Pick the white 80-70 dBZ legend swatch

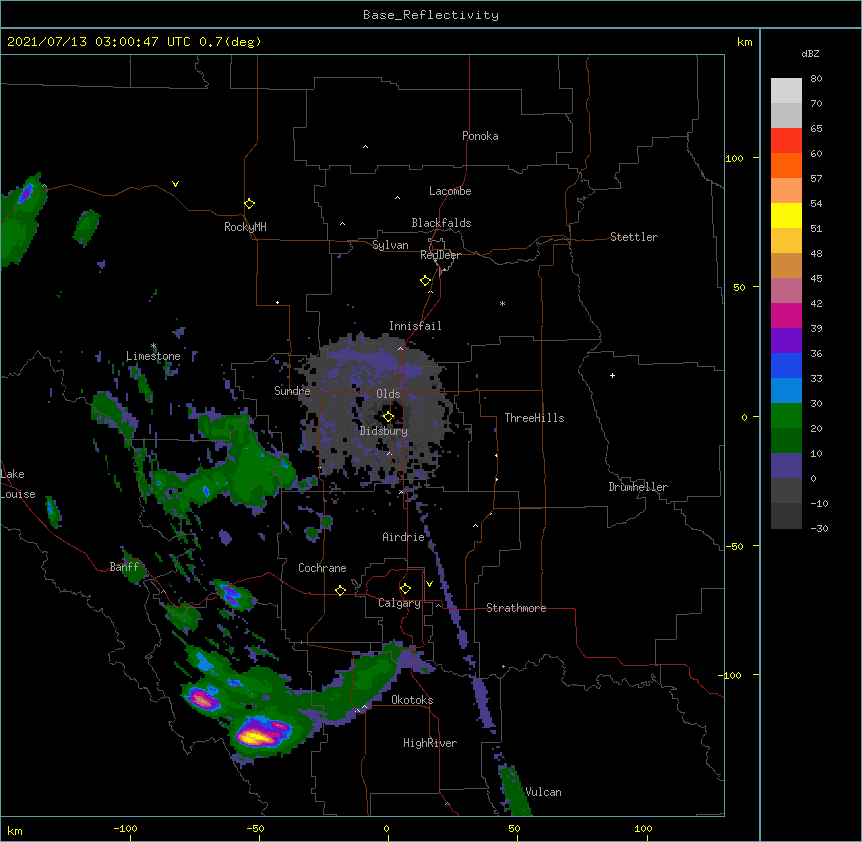point(786,90)
